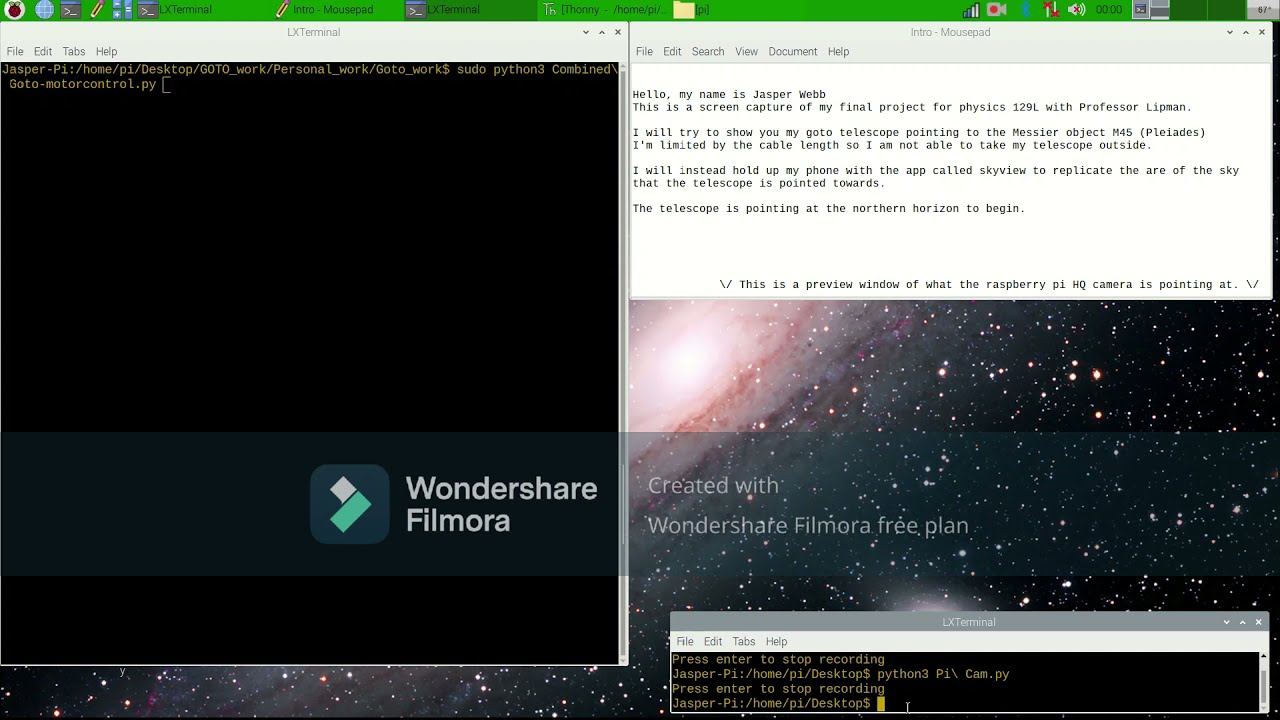Close the Pi Cam.py LXTerminal window
The image size is (1280, 720).
click(1259, 622)
